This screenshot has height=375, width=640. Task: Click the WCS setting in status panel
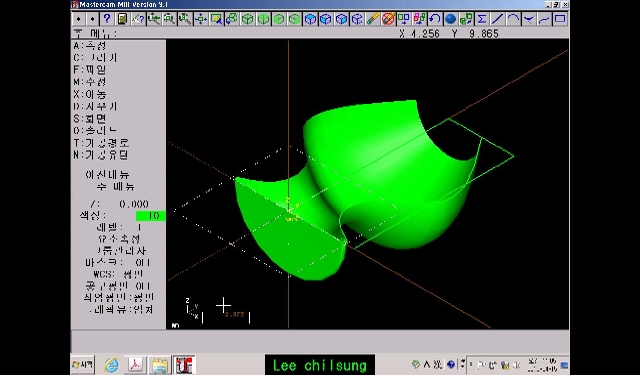click(118, 274)
